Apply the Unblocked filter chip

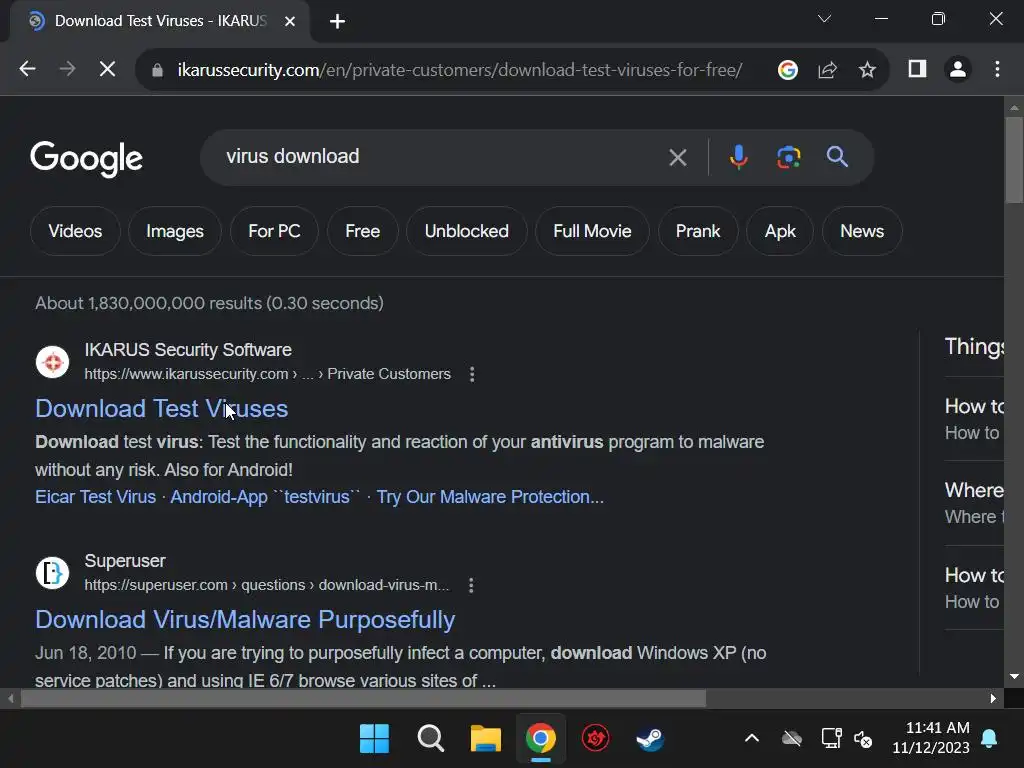[466, 231]
